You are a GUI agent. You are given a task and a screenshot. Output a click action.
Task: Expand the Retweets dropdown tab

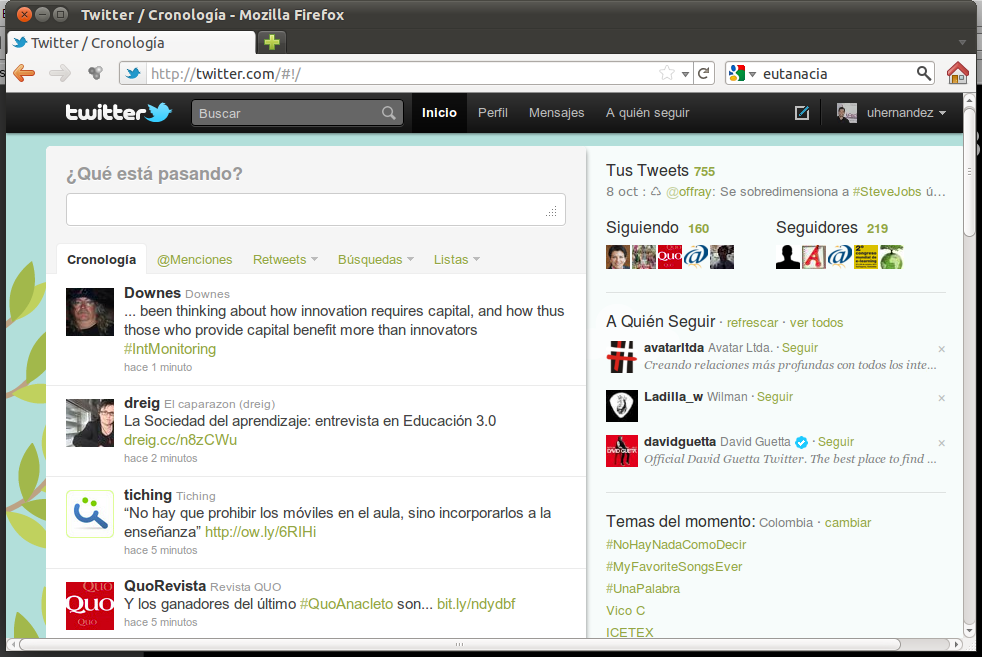click(x=285, y=259)
